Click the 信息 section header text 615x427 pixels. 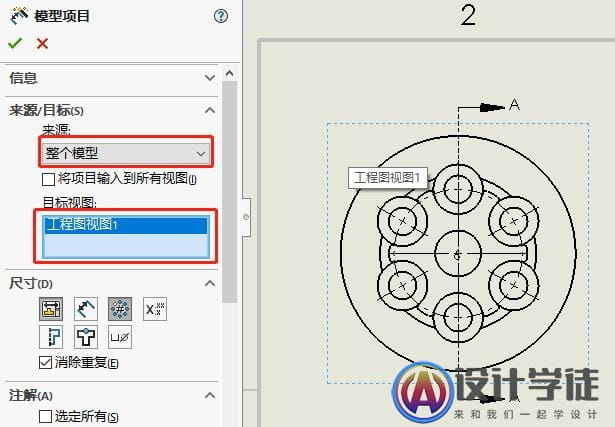(x=23, y=78)
